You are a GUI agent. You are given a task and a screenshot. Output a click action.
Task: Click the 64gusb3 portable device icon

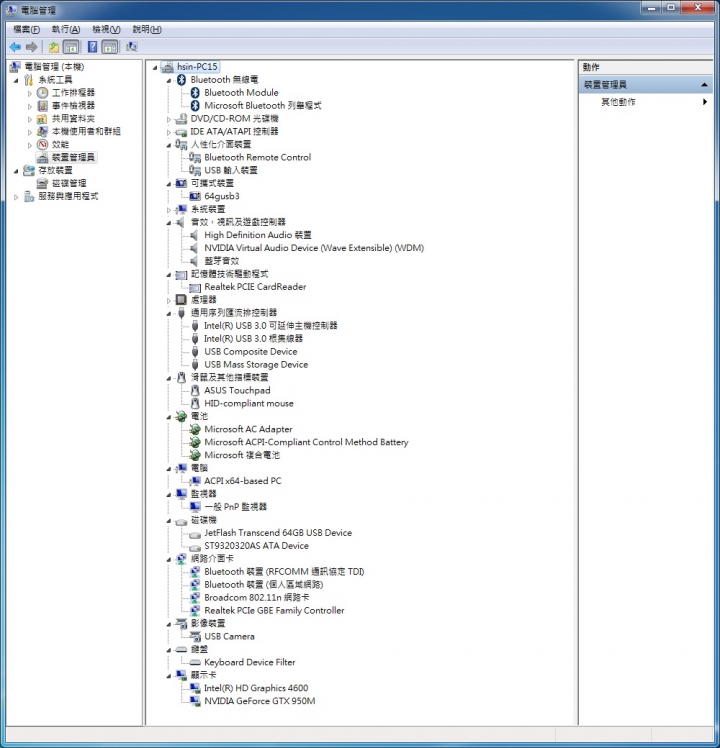click(195, 196)
